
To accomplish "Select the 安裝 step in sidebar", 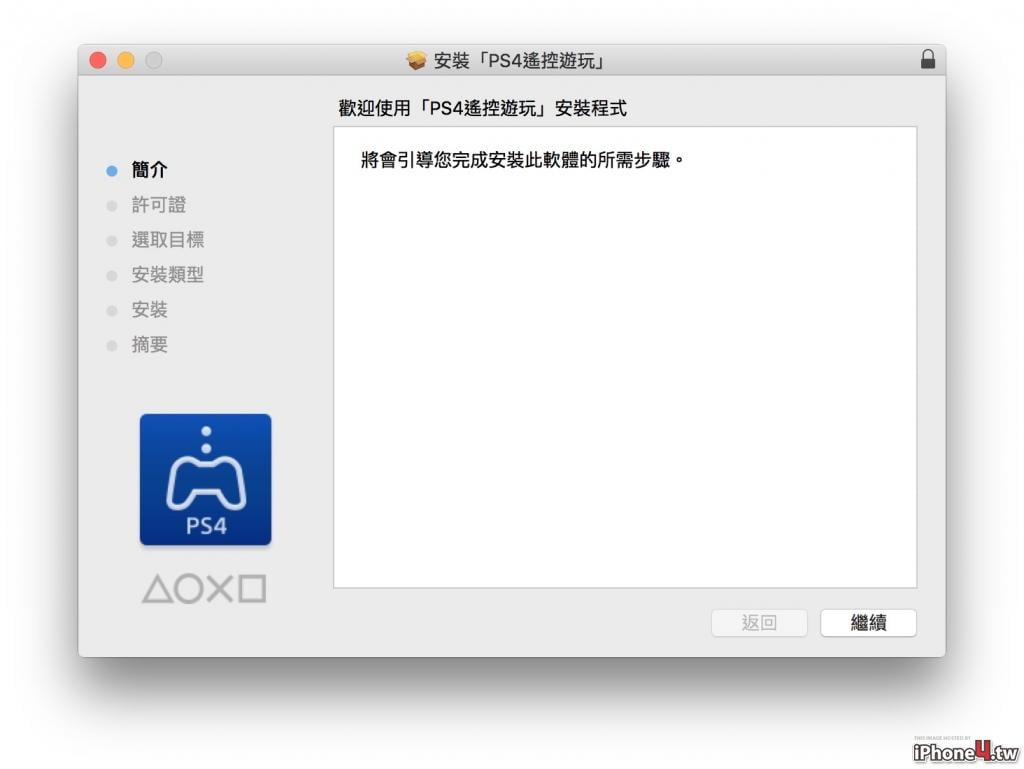I will click(x=150, y=309).
